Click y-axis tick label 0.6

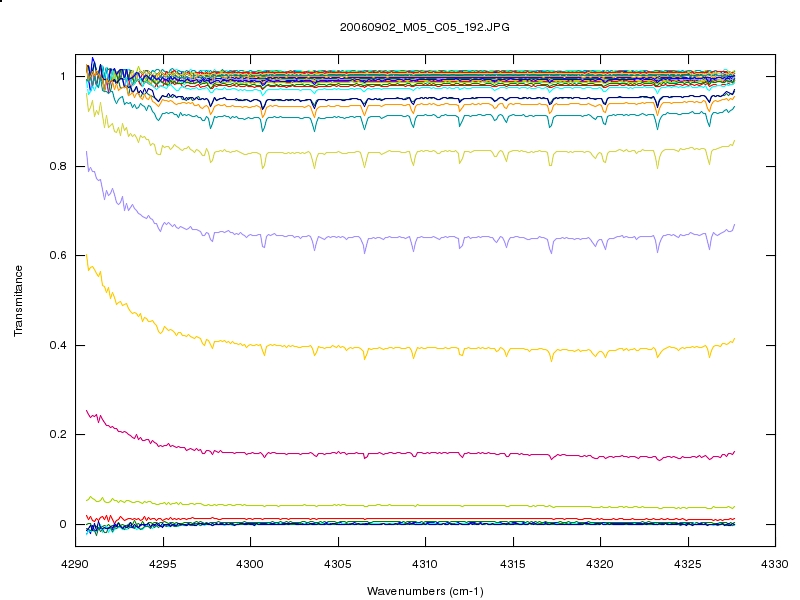pos(58,255)
